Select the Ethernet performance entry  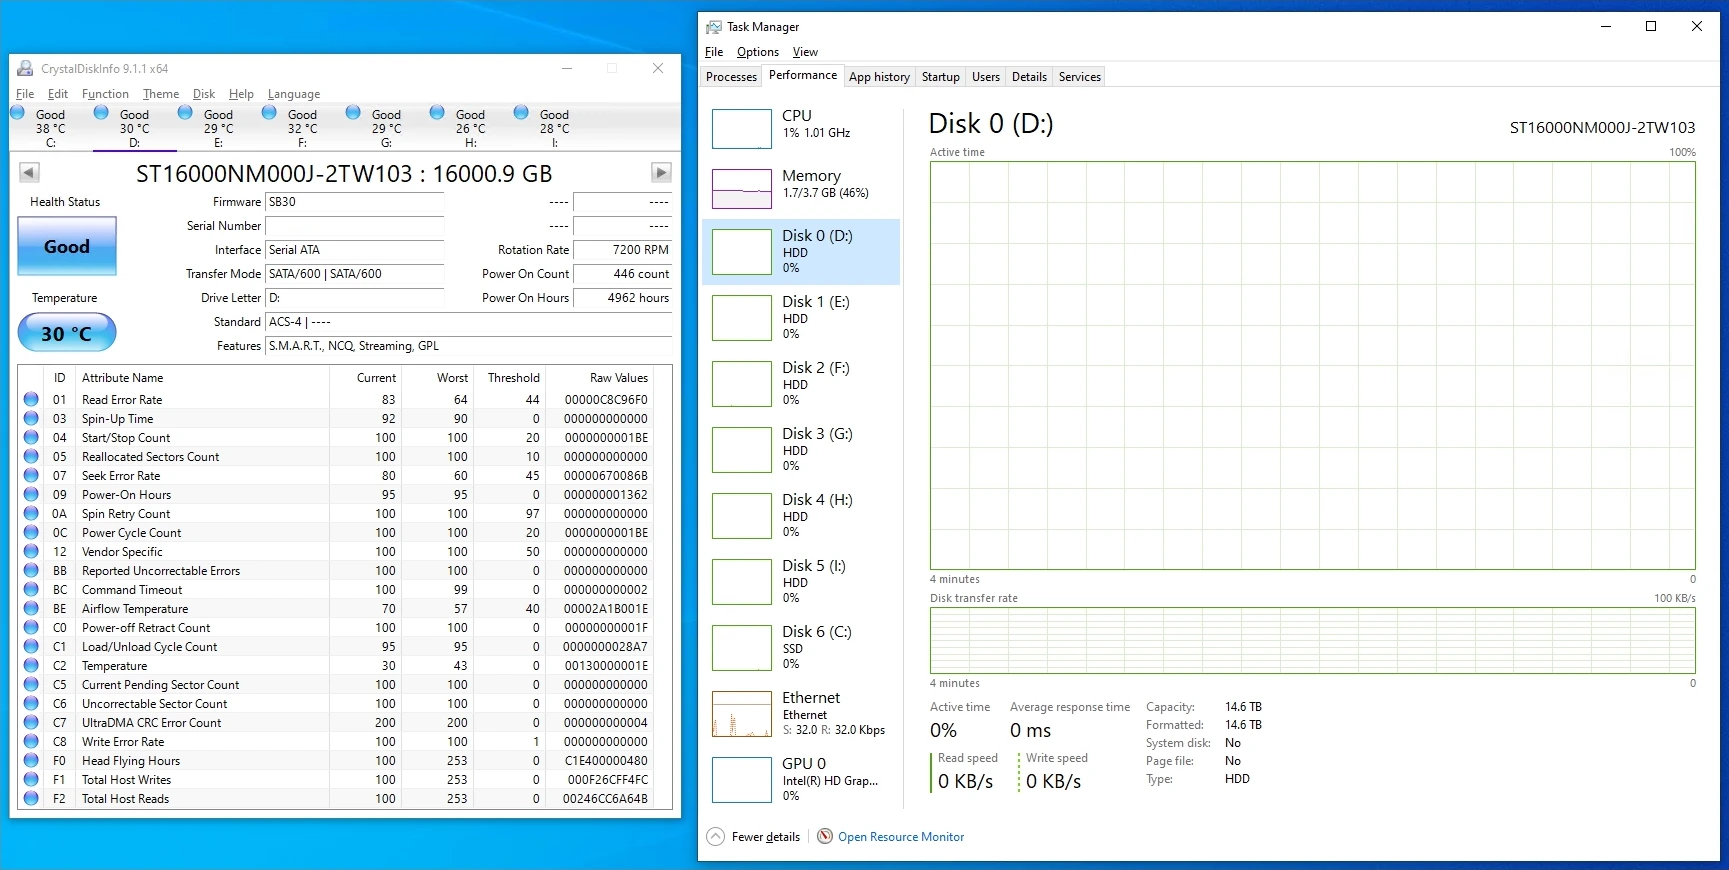tap(801, 713)
